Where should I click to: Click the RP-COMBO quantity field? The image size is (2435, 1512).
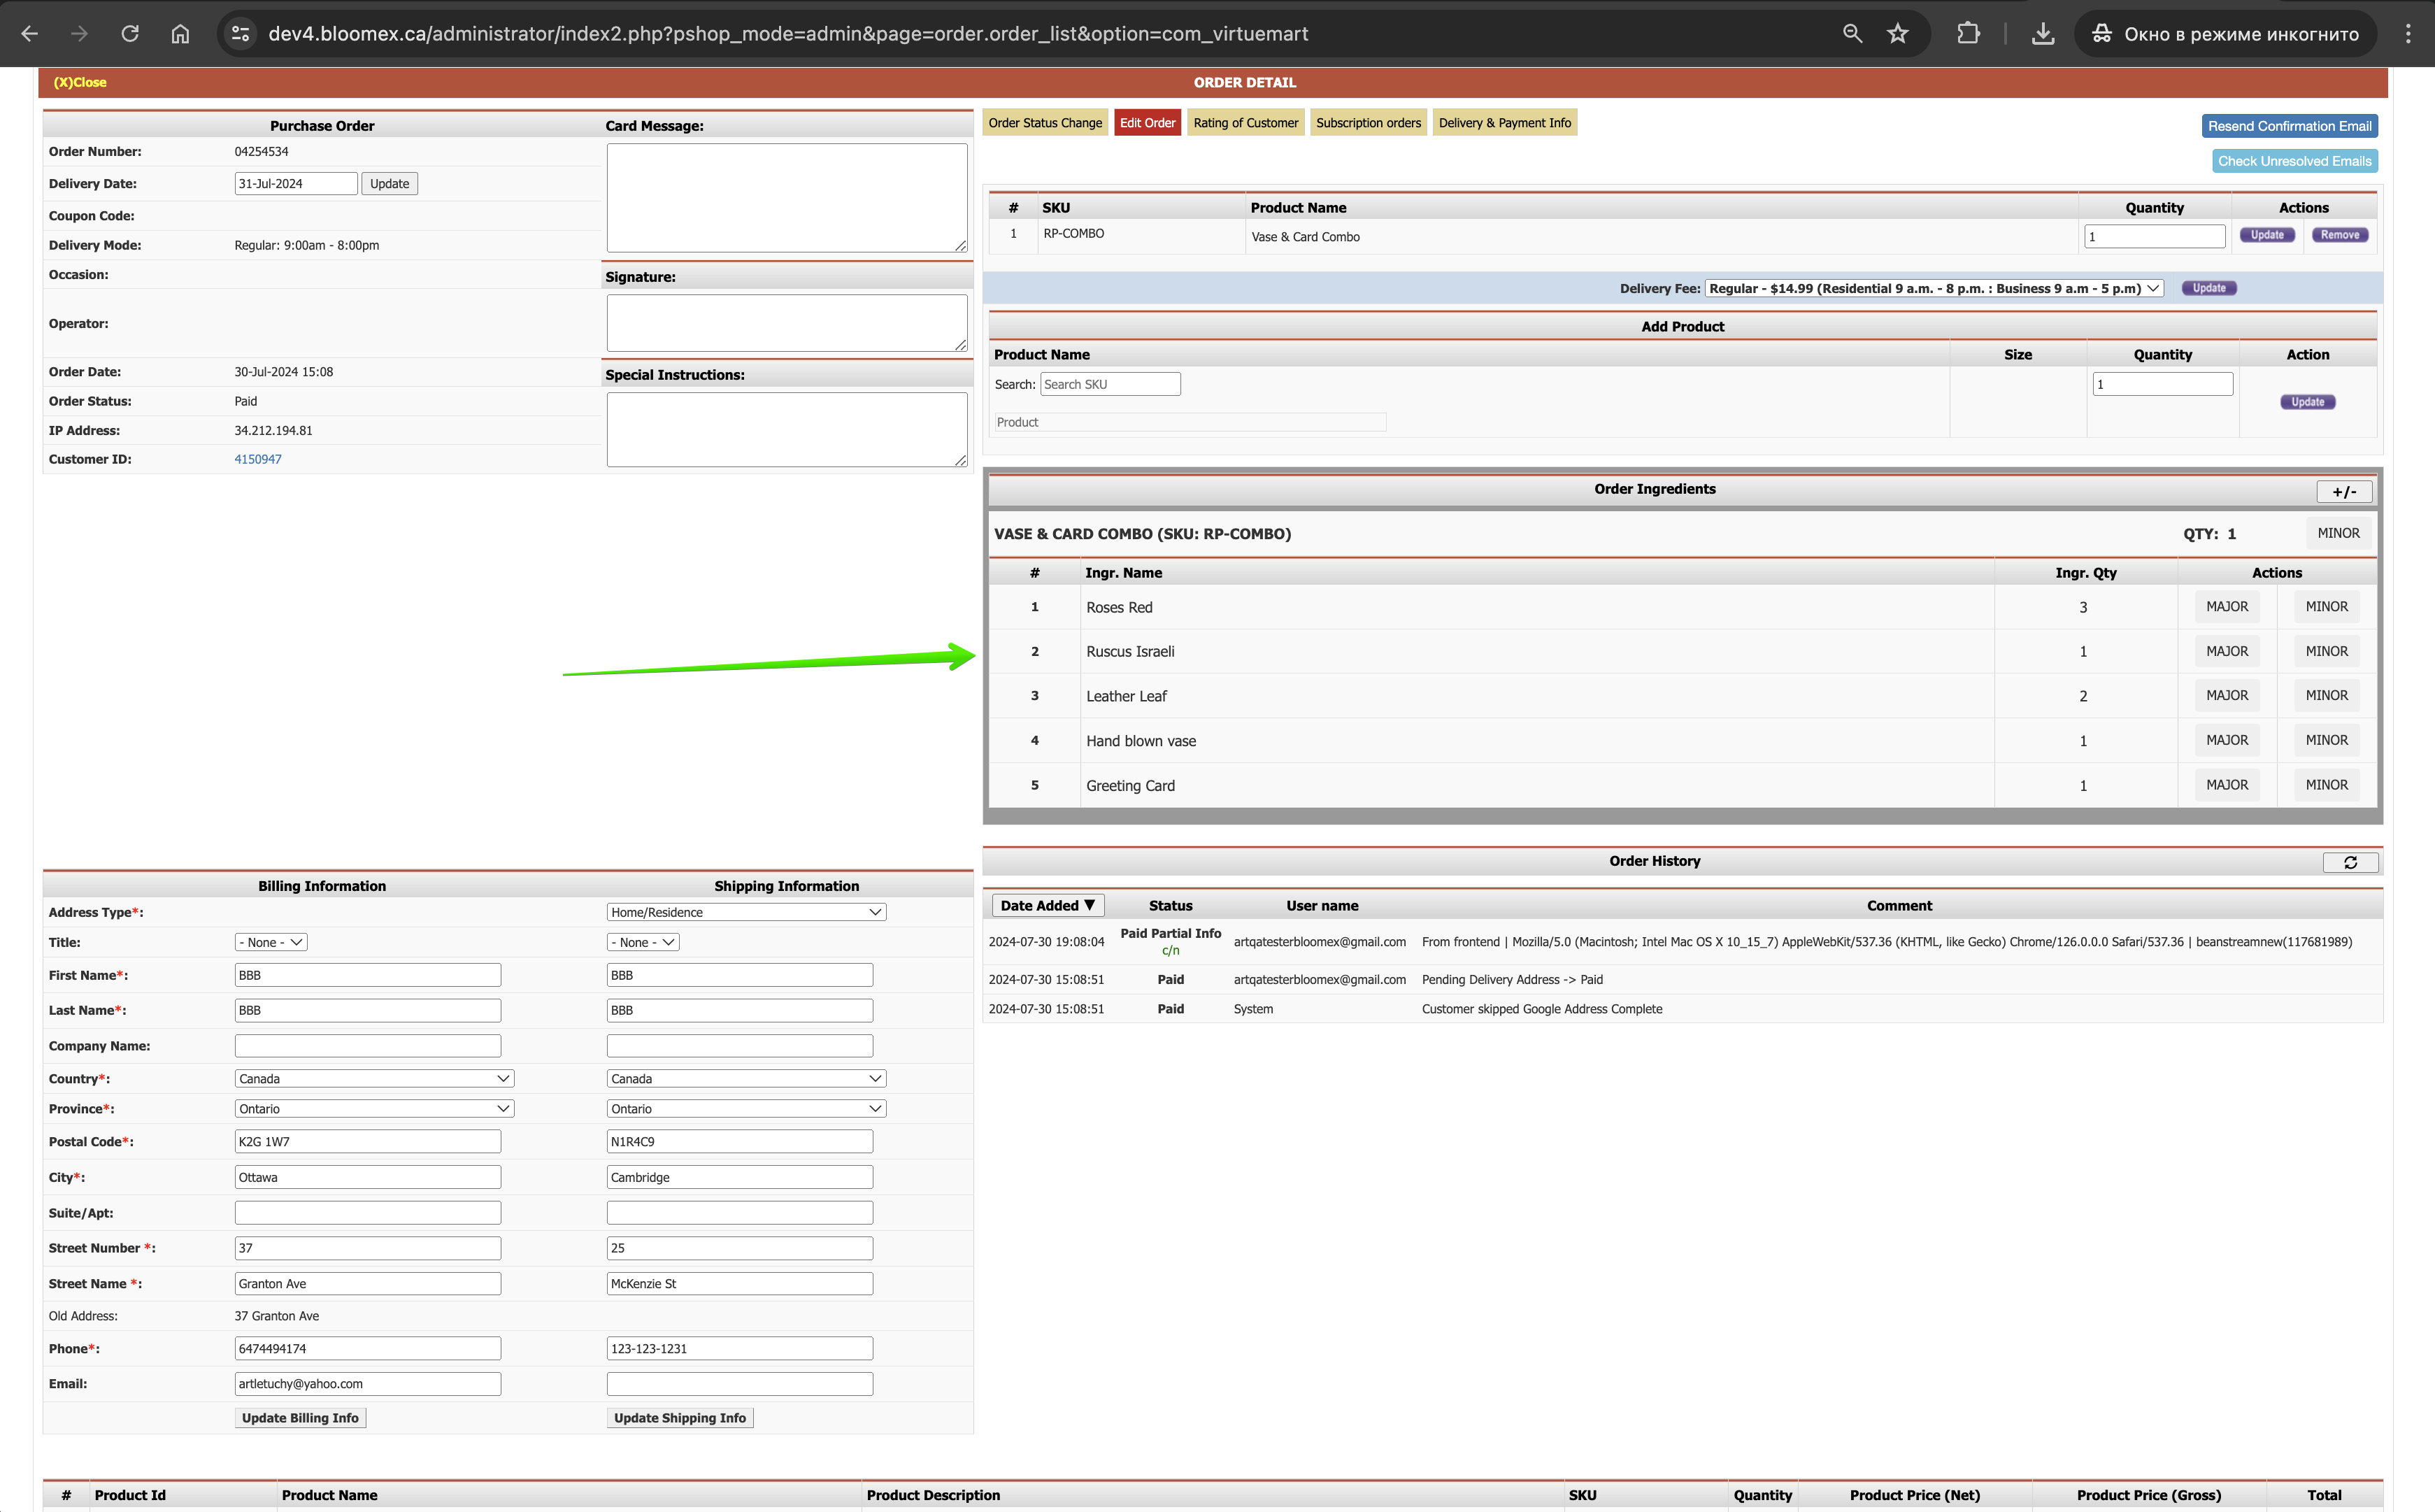[x=2154, y=236]
